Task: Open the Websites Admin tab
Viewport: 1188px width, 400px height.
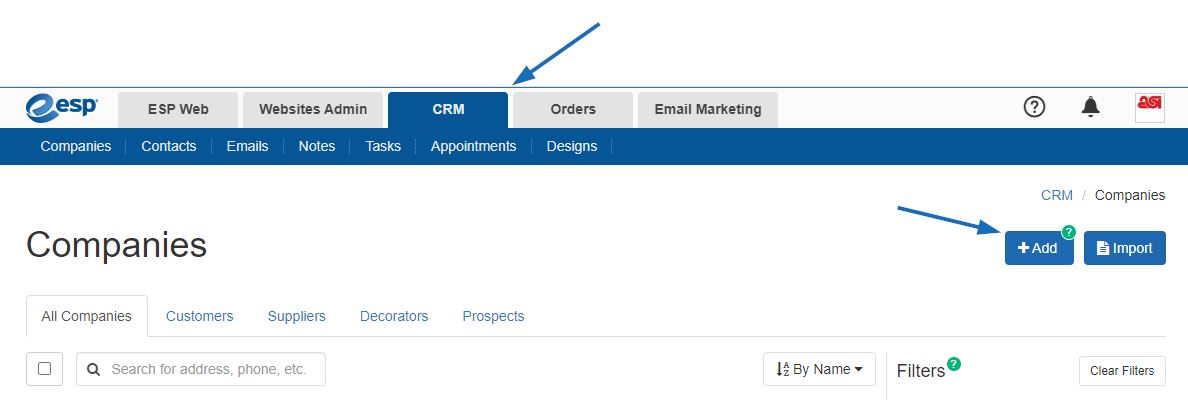Action: pyautogui.click(x=313, y=110)
